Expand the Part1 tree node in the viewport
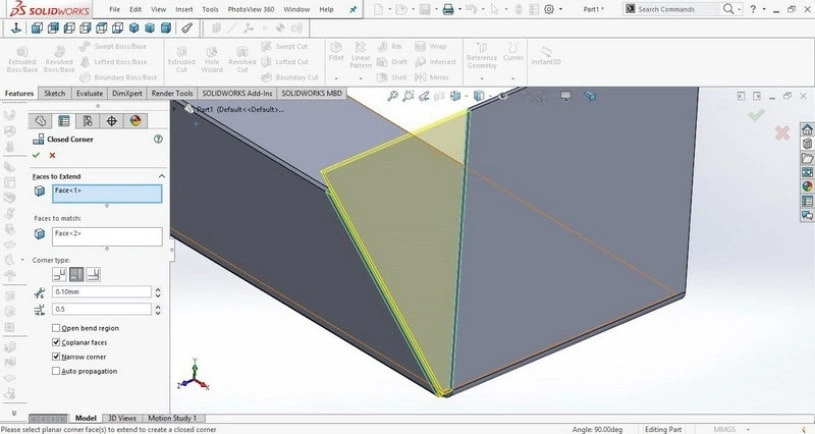 [188, 109]
